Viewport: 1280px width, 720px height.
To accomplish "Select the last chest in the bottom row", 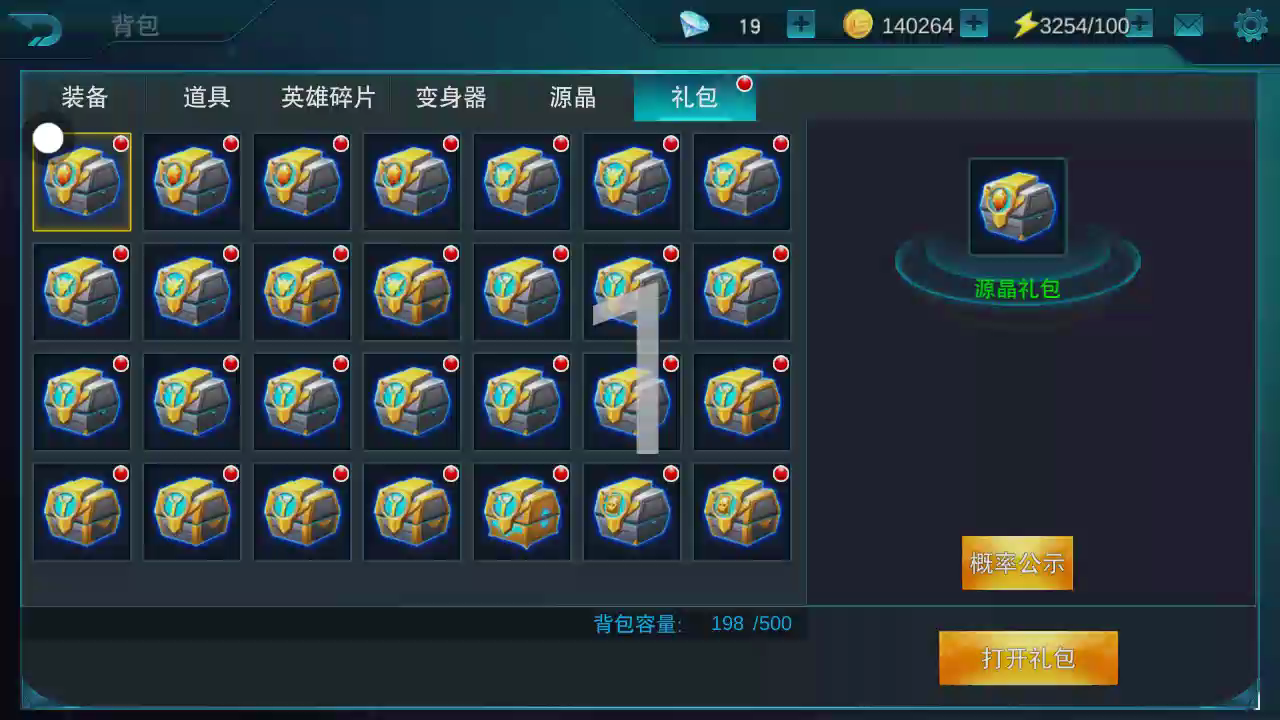I will [x=742, y=512].
